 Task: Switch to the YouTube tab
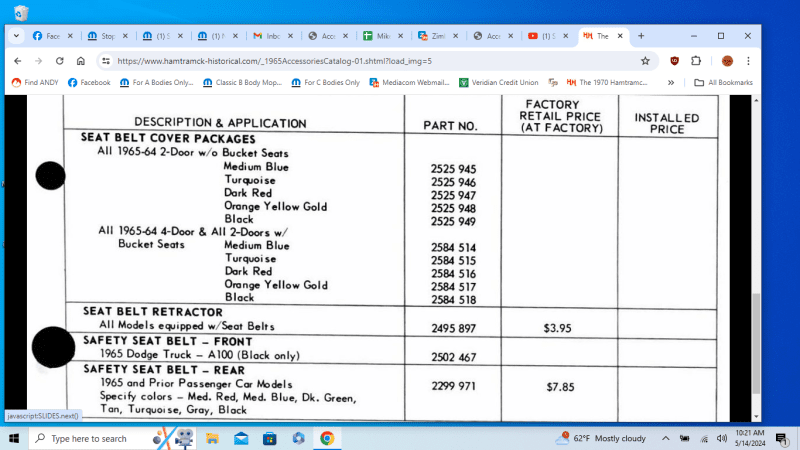[548, 36]
